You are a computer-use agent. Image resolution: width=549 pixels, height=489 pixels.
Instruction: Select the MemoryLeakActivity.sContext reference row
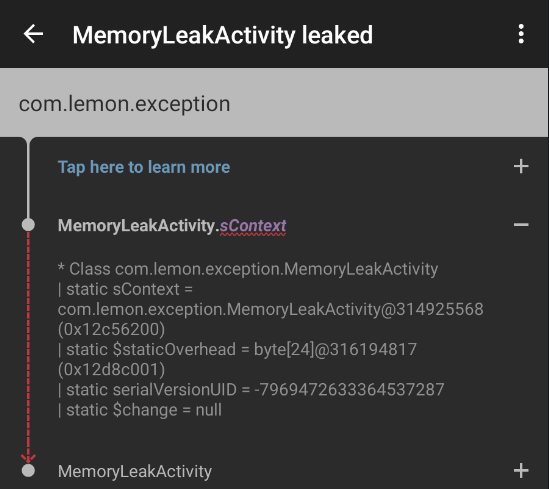click(274, 225)
